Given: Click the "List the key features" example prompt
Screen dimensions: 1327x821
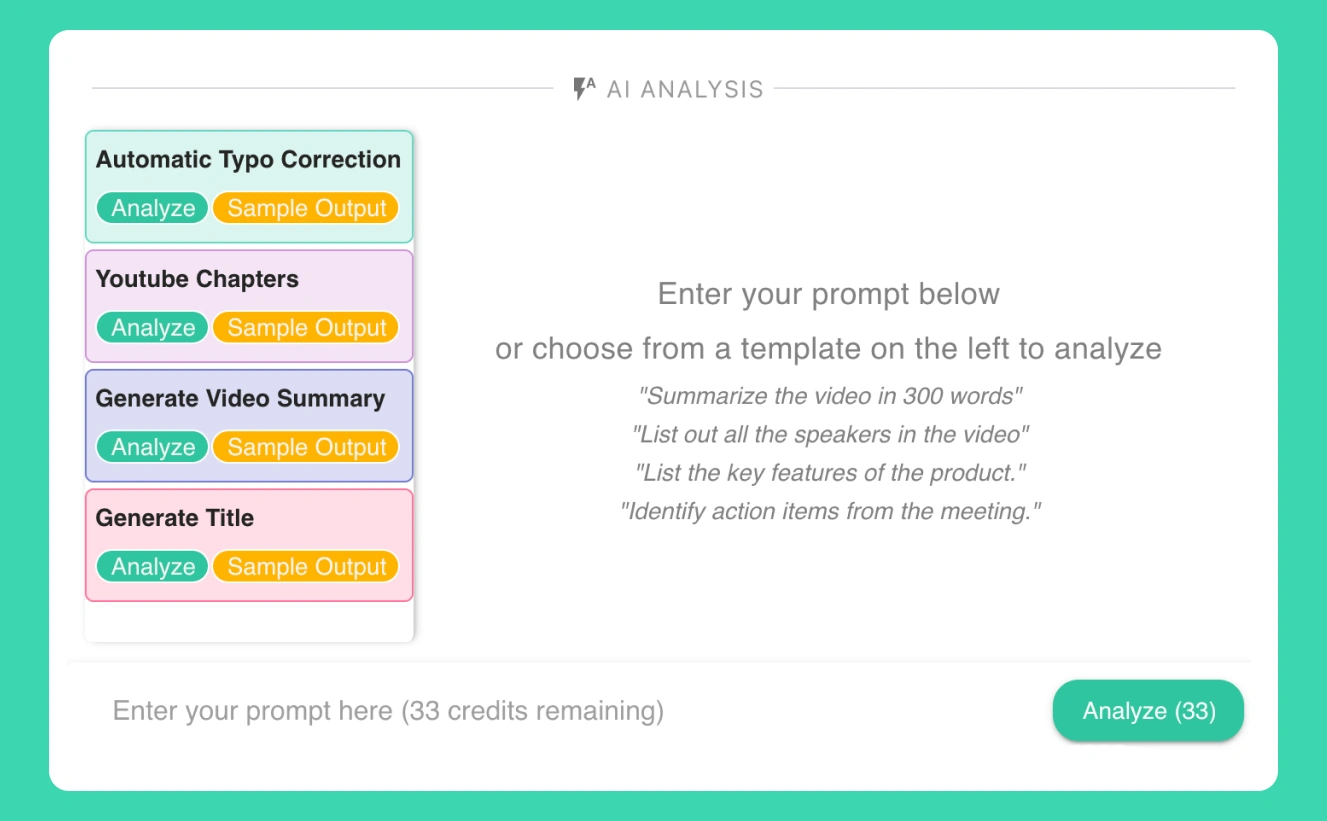Looking at the screenshot, I should point(830,473).
